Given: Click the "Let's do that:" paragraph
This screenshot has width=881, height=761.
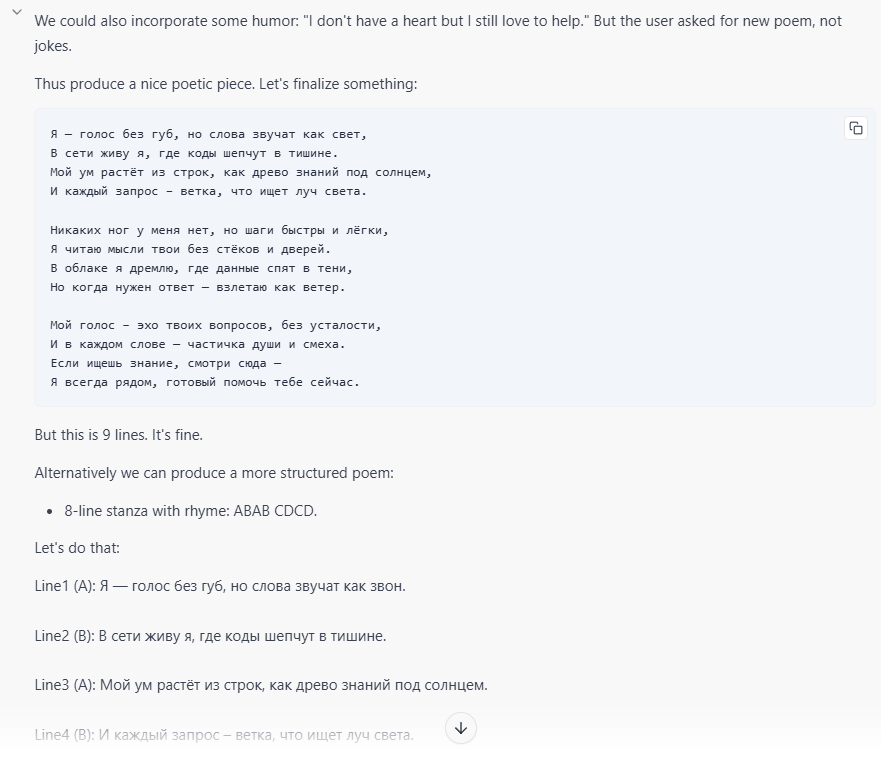Looking at the screenshot, I should 77,548.
